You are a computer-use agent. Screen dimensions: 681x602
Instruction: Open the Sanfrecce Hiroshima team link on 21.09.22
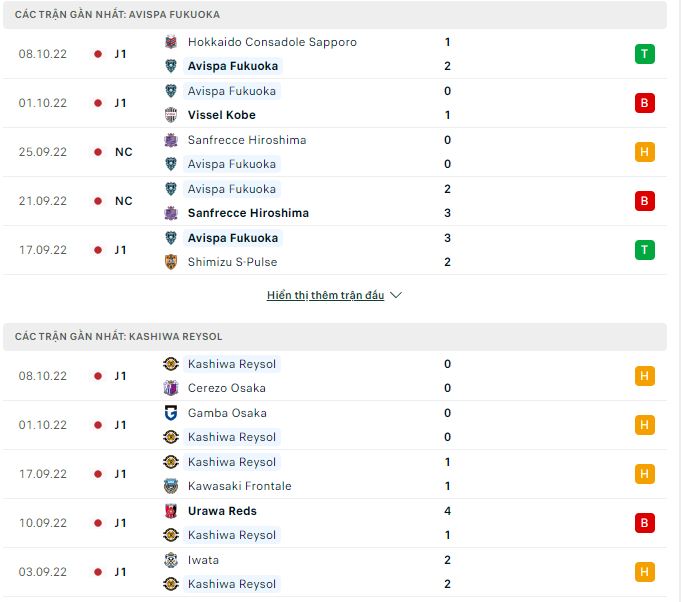pos(248,213)
